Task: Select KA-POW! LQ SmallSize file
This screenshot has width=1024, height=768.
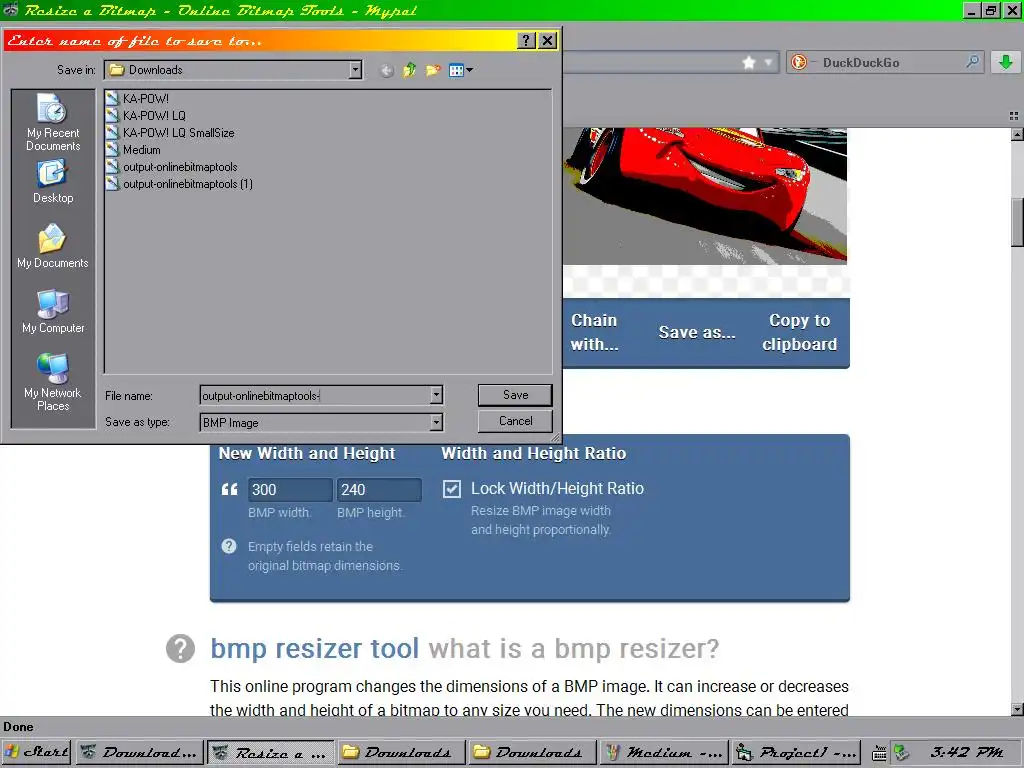Action: [x=178, y=133]
